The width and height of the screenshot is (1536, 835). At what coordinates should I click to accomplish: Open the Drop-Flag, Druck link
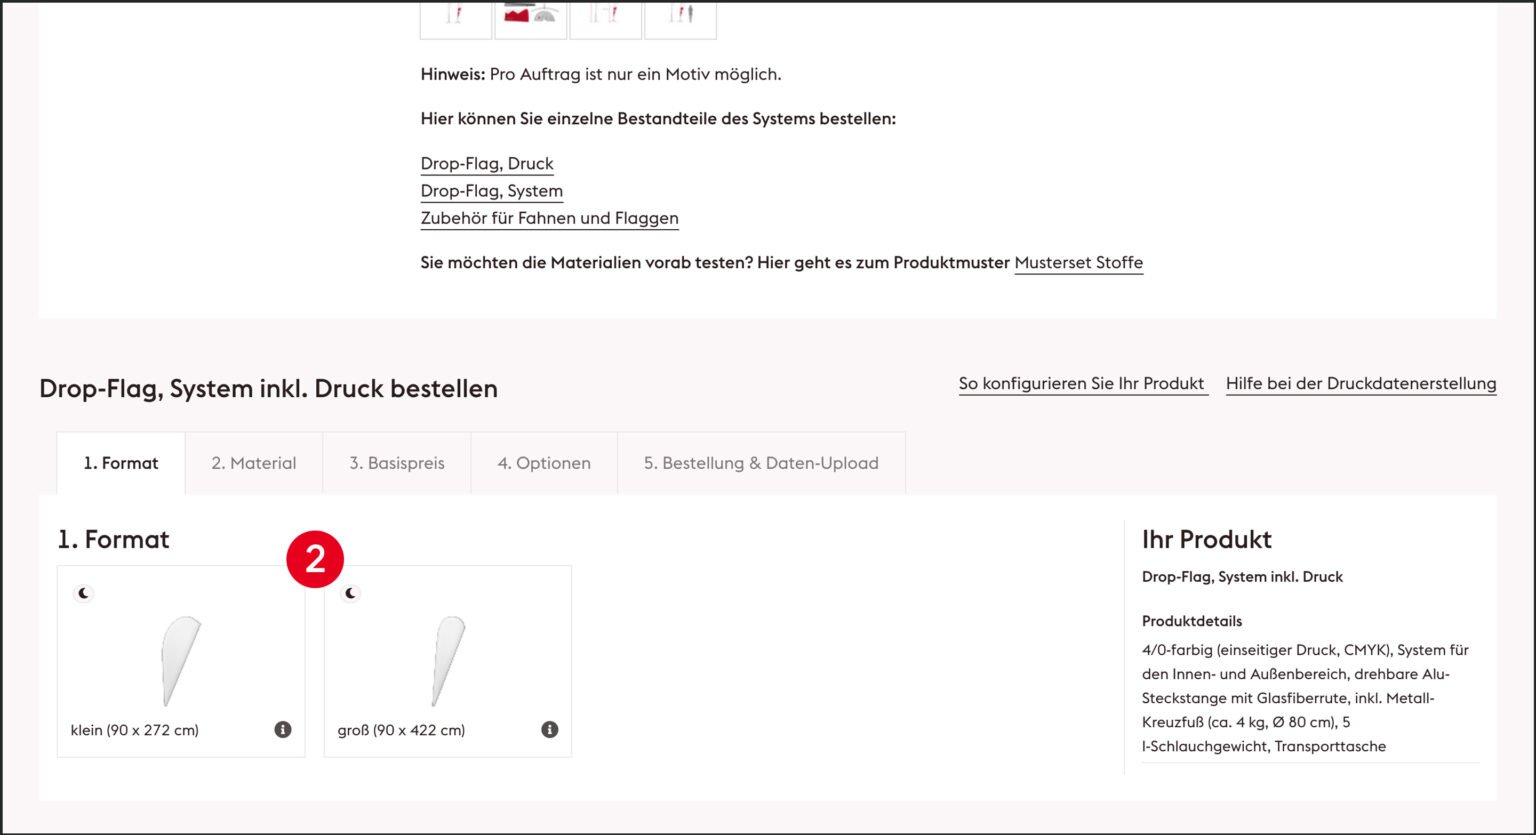click(487, 163)
